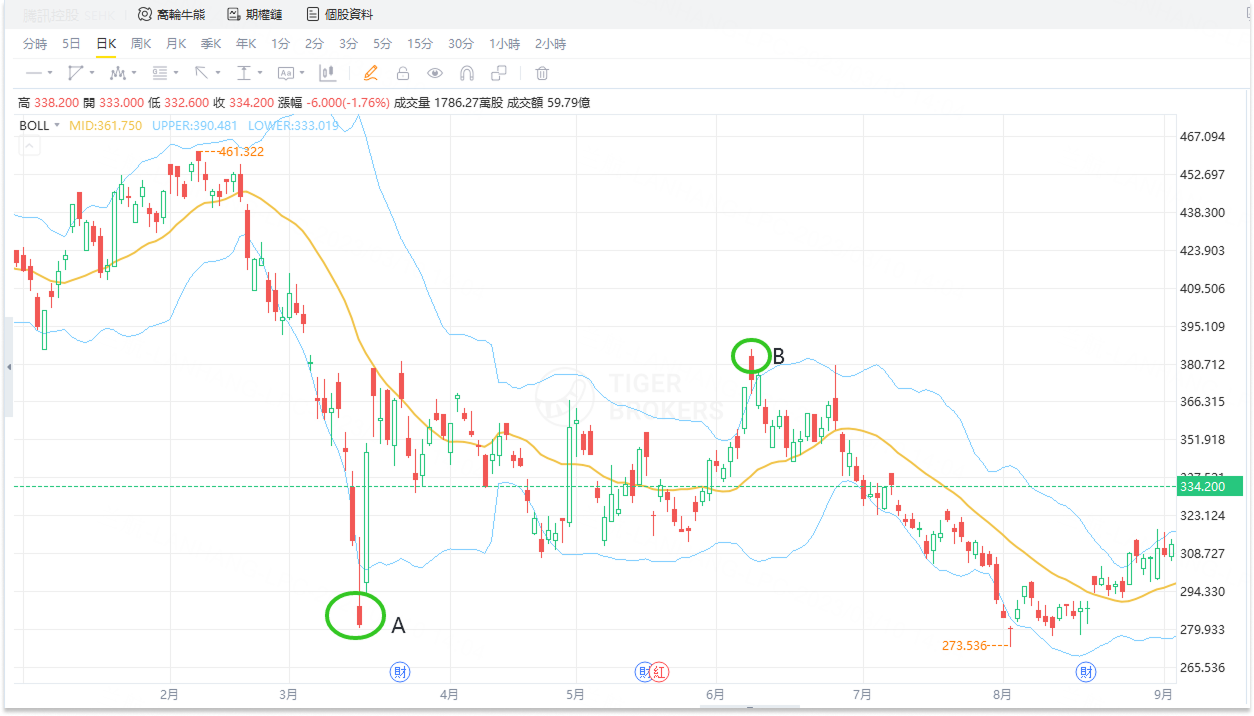The width and height of the screenshot is (1254, 716).
Task: Open 窩輪牛熊 warrants page
Action: click(x=171, y=14)
